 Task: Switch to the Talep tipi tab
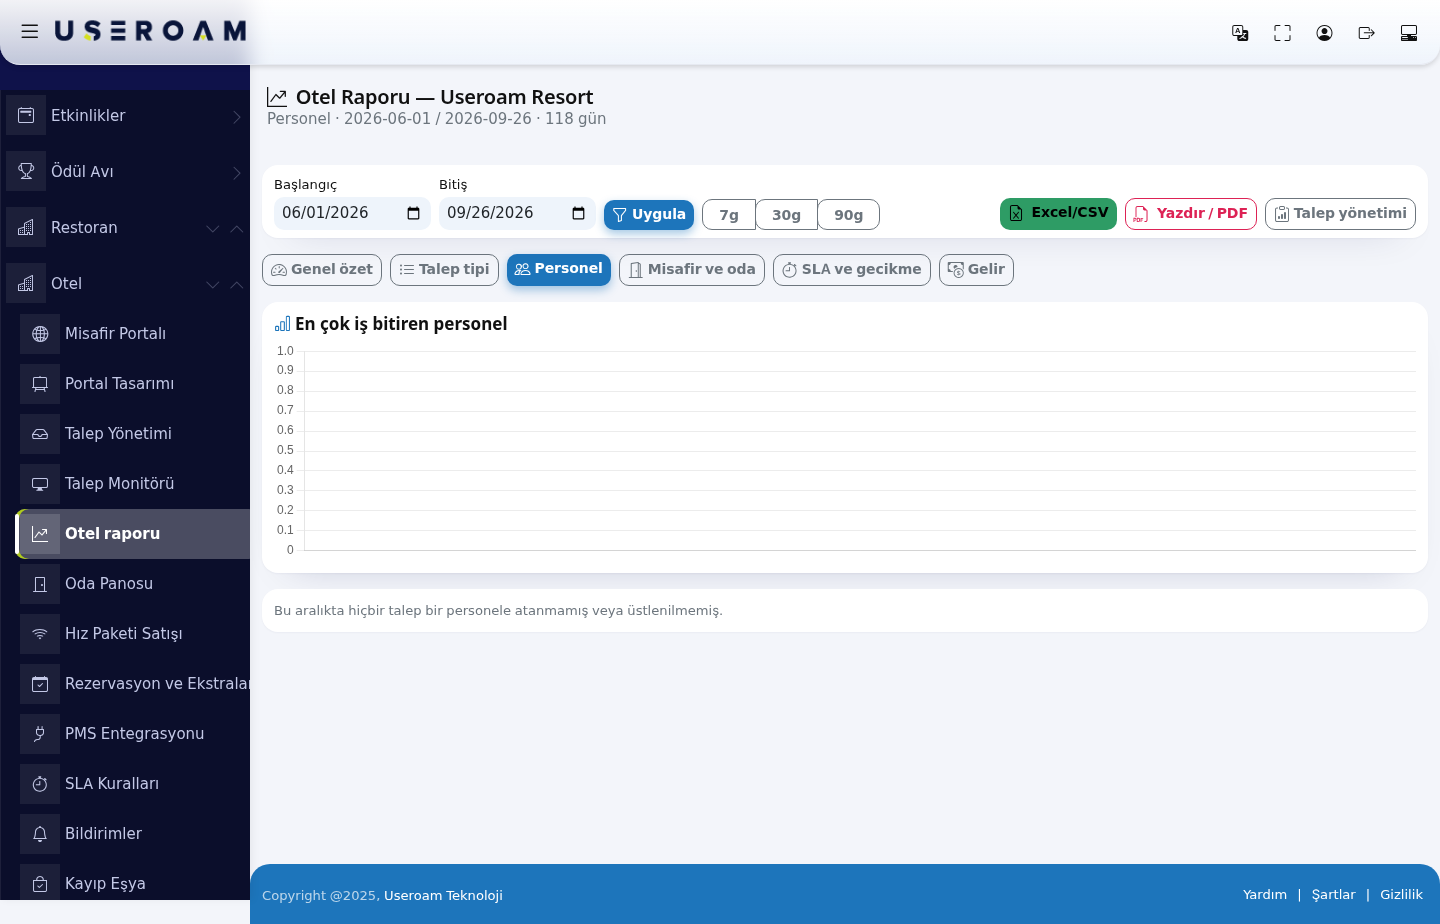click(x=444, y=270)
